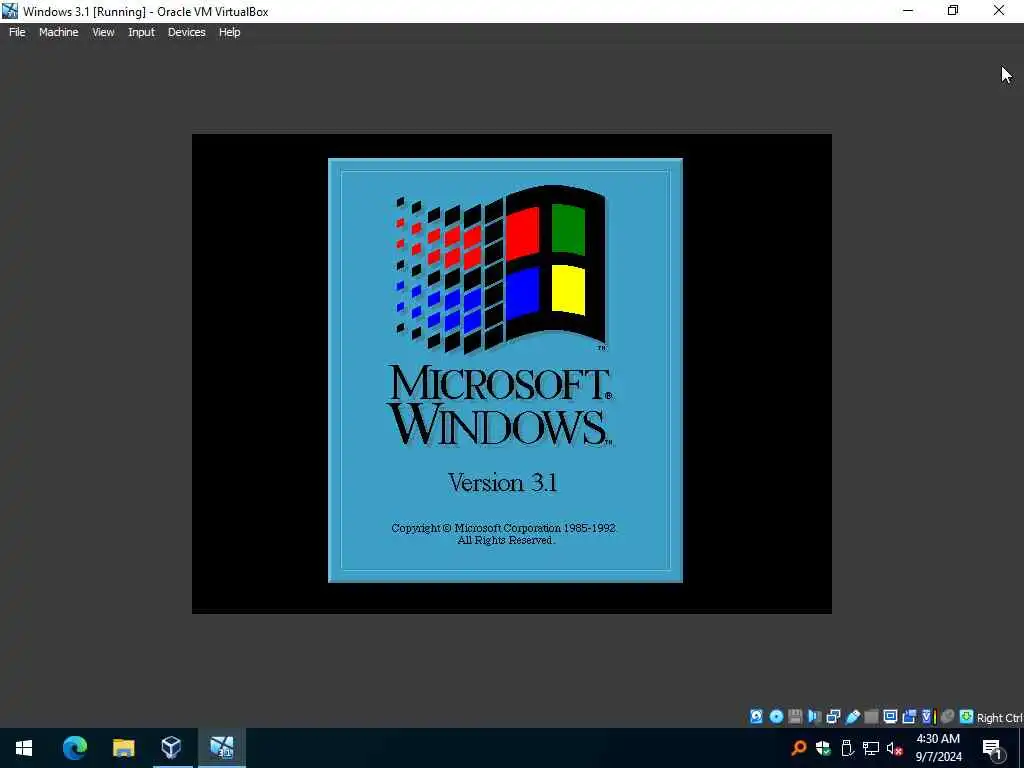
Task: Click the optical disc drive status icon
Action: tap(776, 716)
